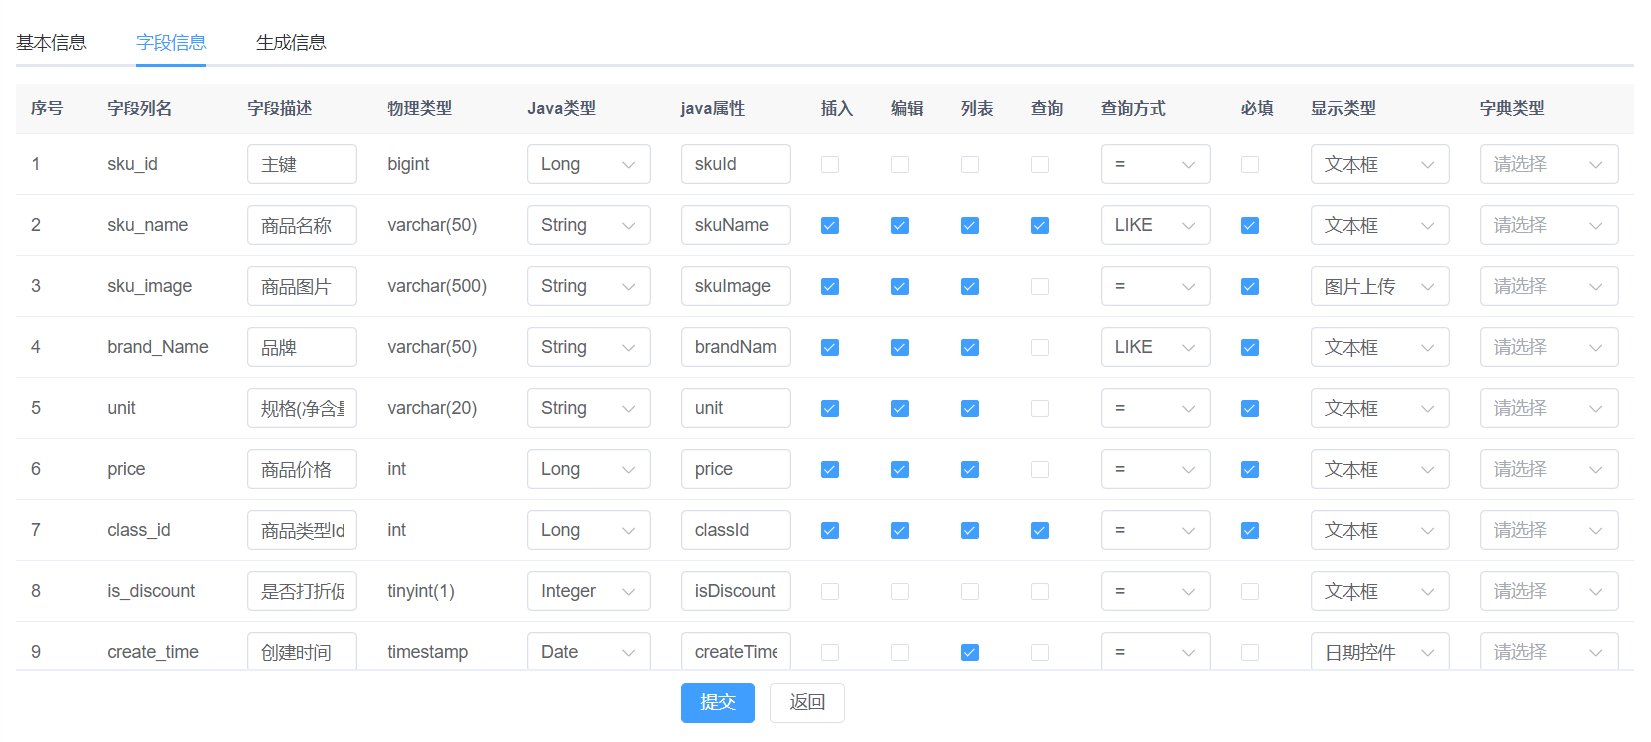
Task: Open Java类型 dropdown for sku_name row
Action: click(588, 226)
